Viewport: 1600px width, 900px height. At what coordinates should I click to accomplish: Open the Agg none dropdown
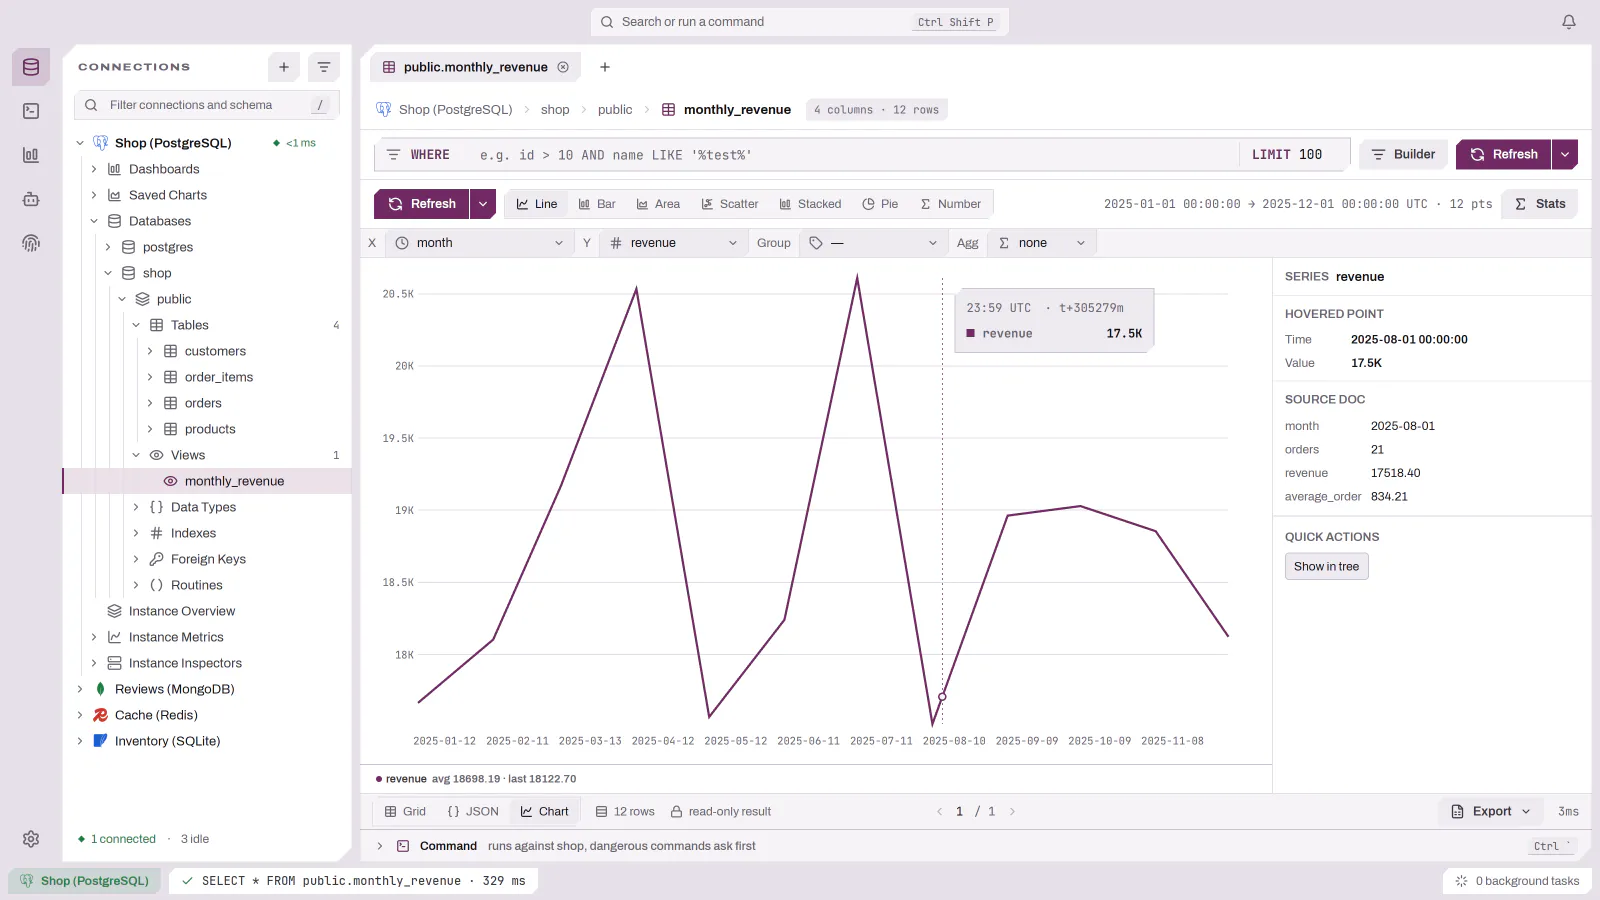tap(1041, 243)
